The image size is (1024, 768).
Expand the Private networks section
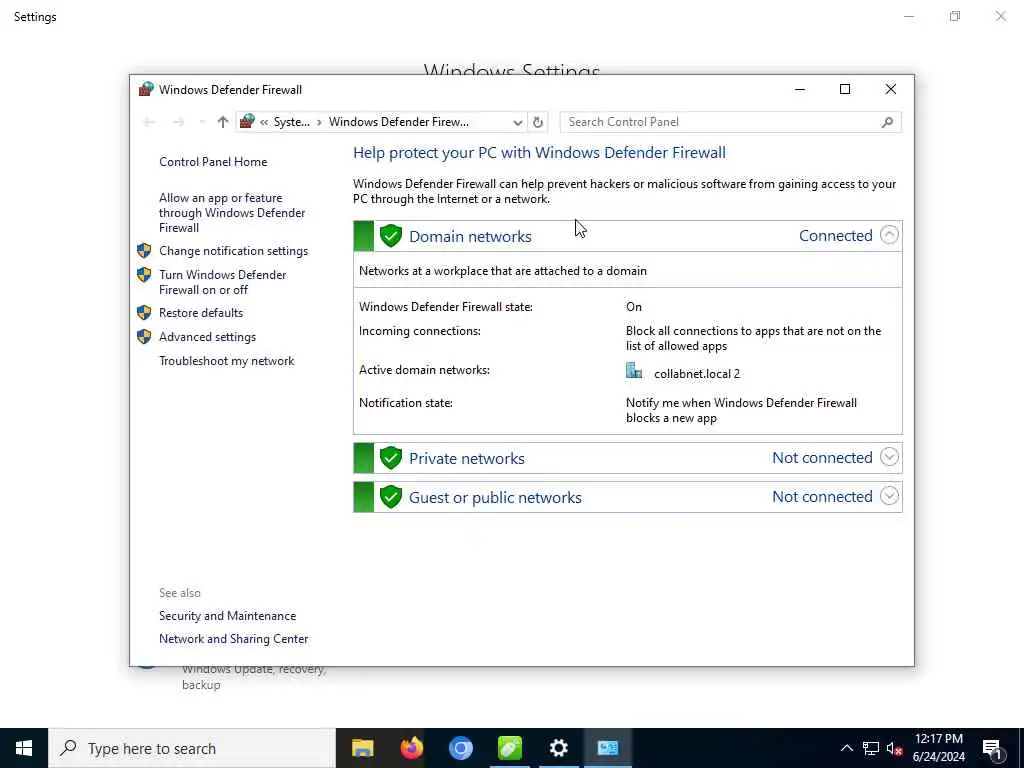tap(889, 457)
